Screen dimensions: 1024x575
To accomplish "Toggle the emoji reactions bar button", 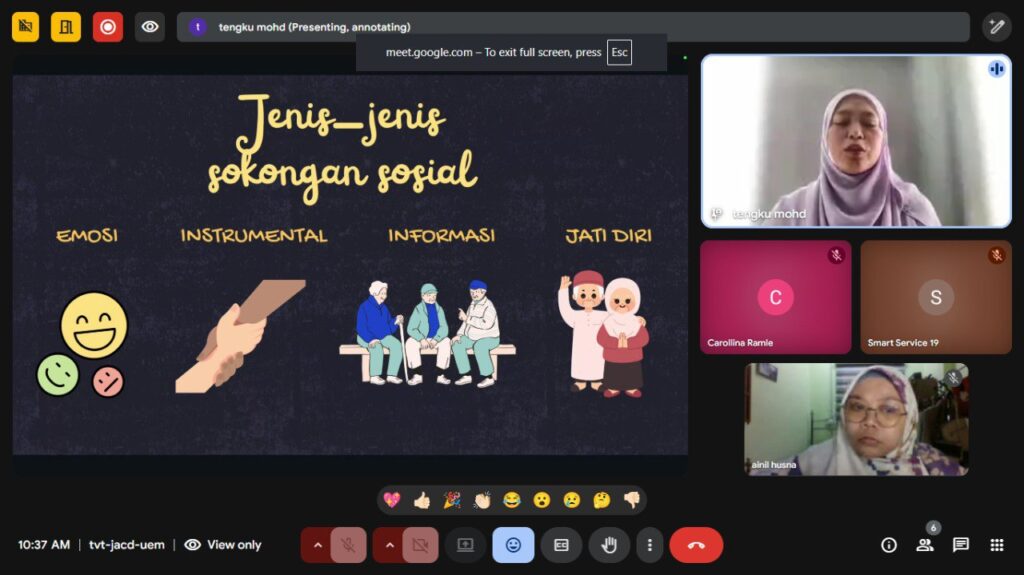I will coord(513,545).
